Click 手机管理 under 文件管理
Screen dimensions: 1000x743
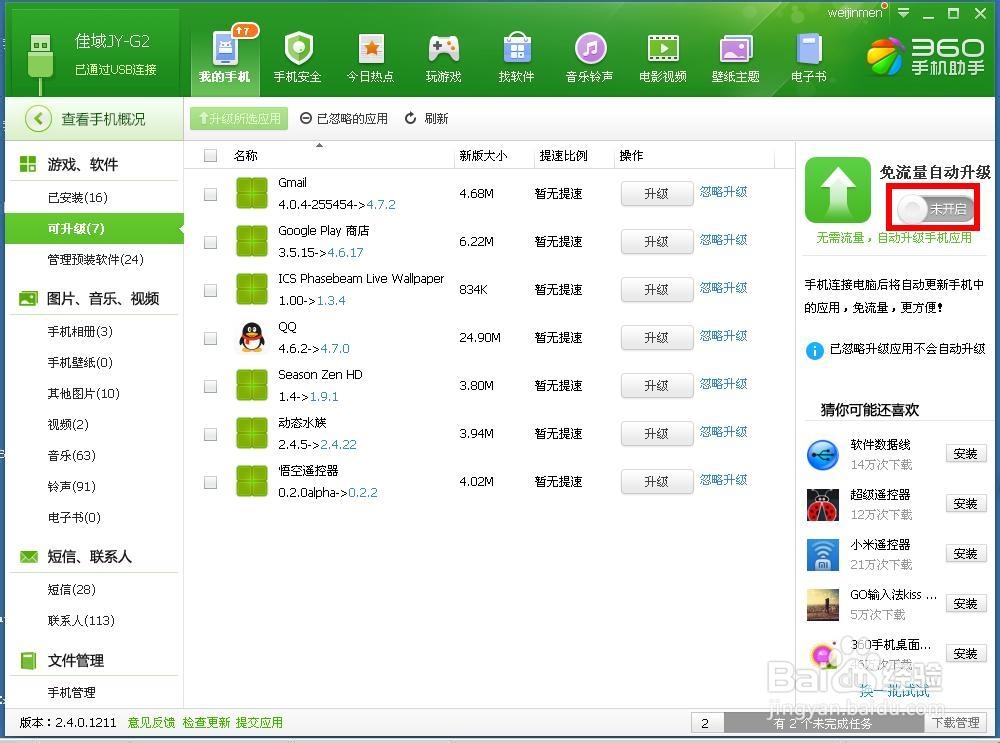click(71, 693)
